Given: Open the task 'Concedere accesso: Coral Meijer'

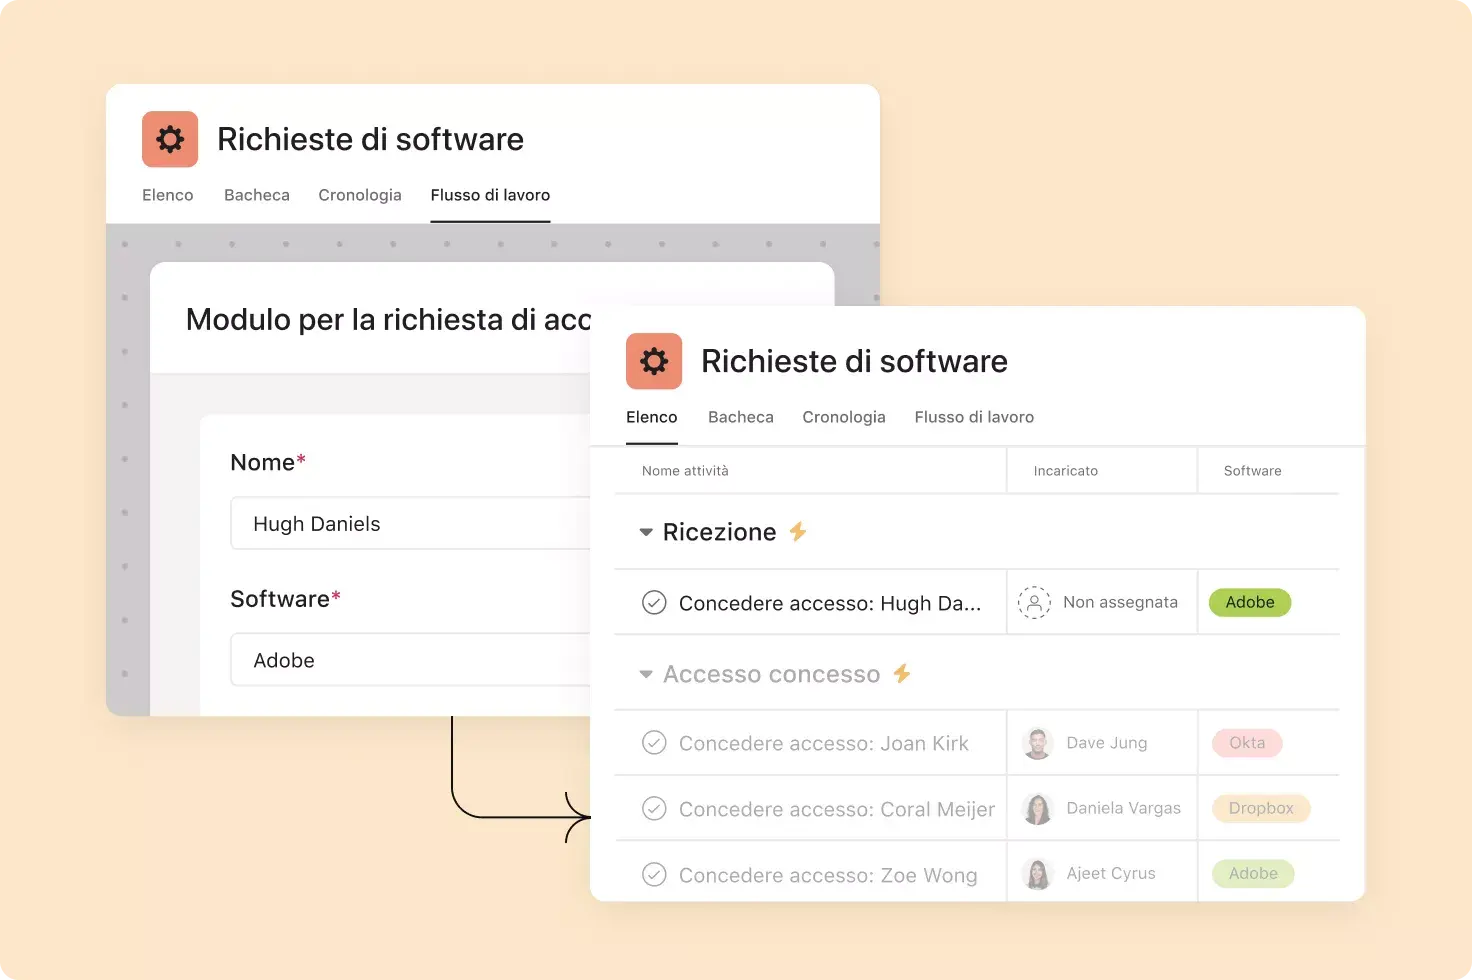Looking at the screenshot, I should 837,808.
